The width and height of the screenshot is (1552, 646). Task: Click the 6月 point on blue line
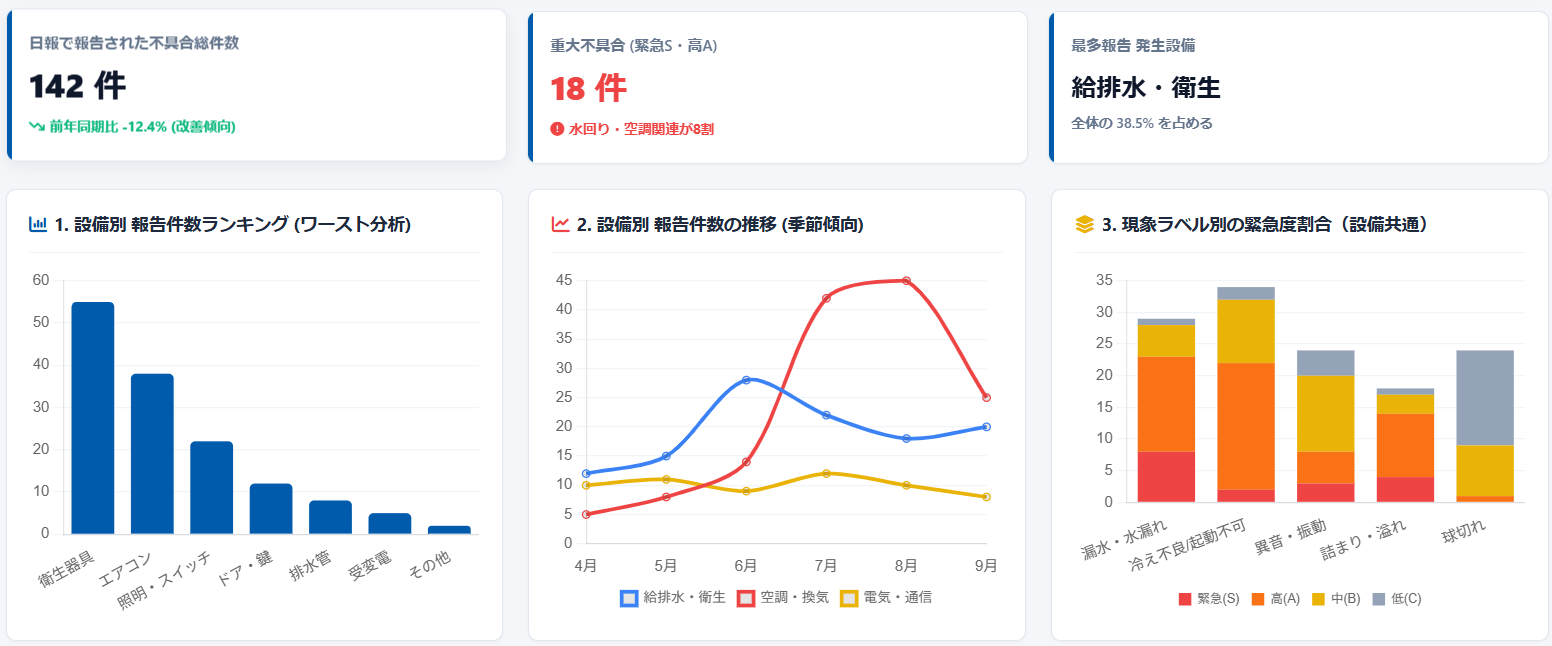(746, 380)
